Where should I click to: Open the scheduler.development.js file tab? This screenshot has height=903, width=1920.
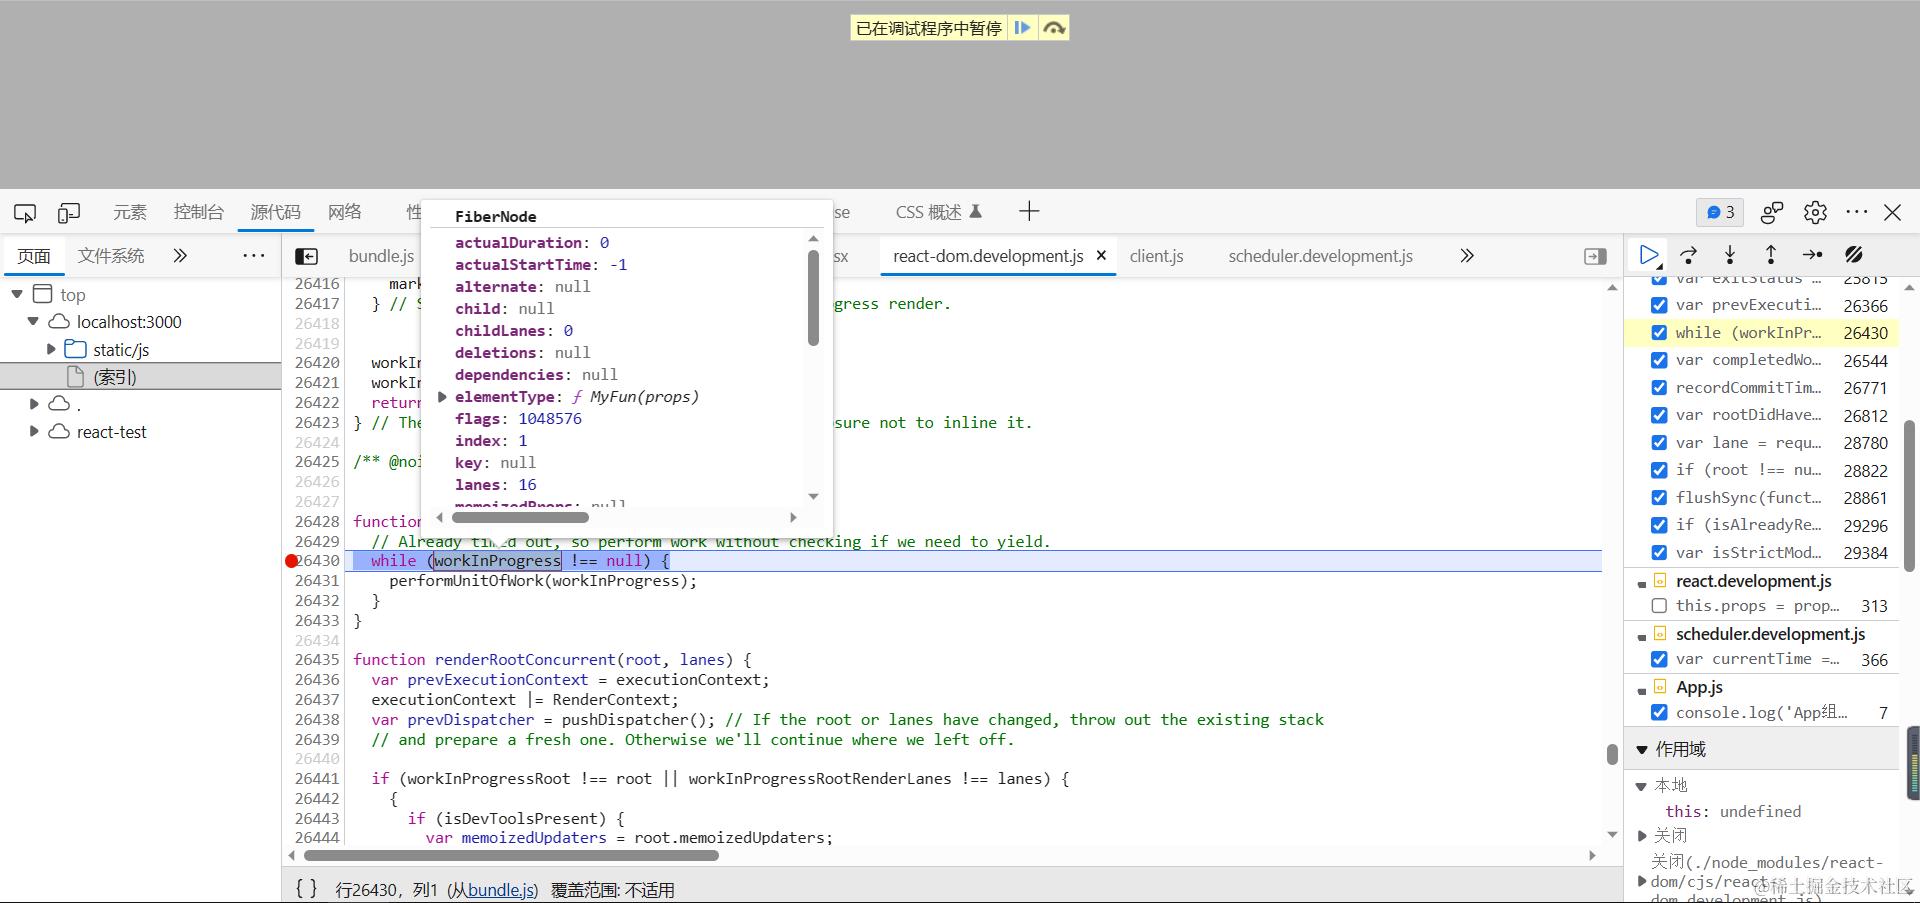tap(1320, 256)
